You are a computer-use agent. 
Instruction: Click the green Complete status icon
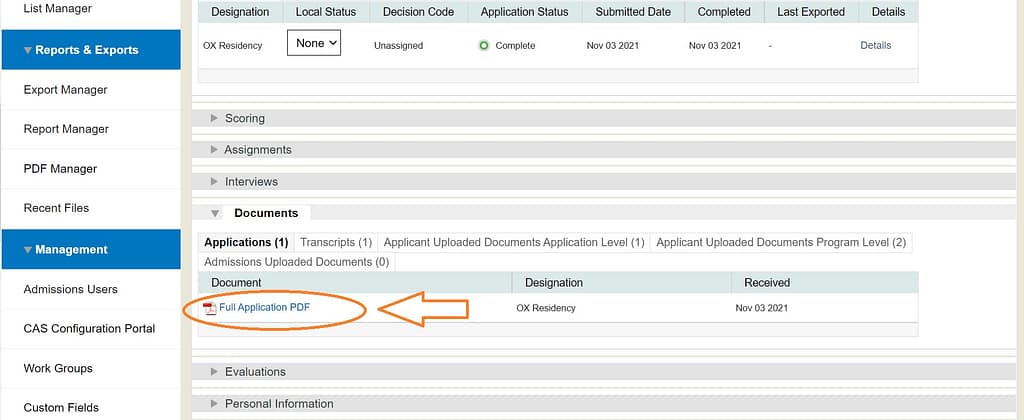484,45
